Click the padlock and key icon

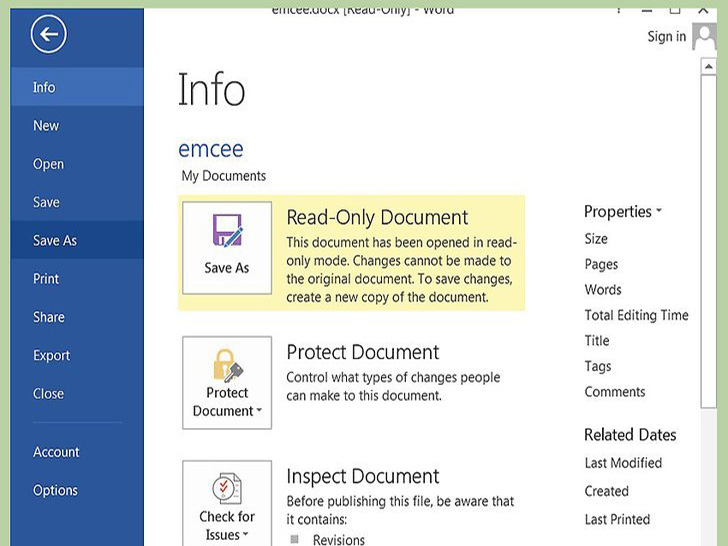coord(228,366)
